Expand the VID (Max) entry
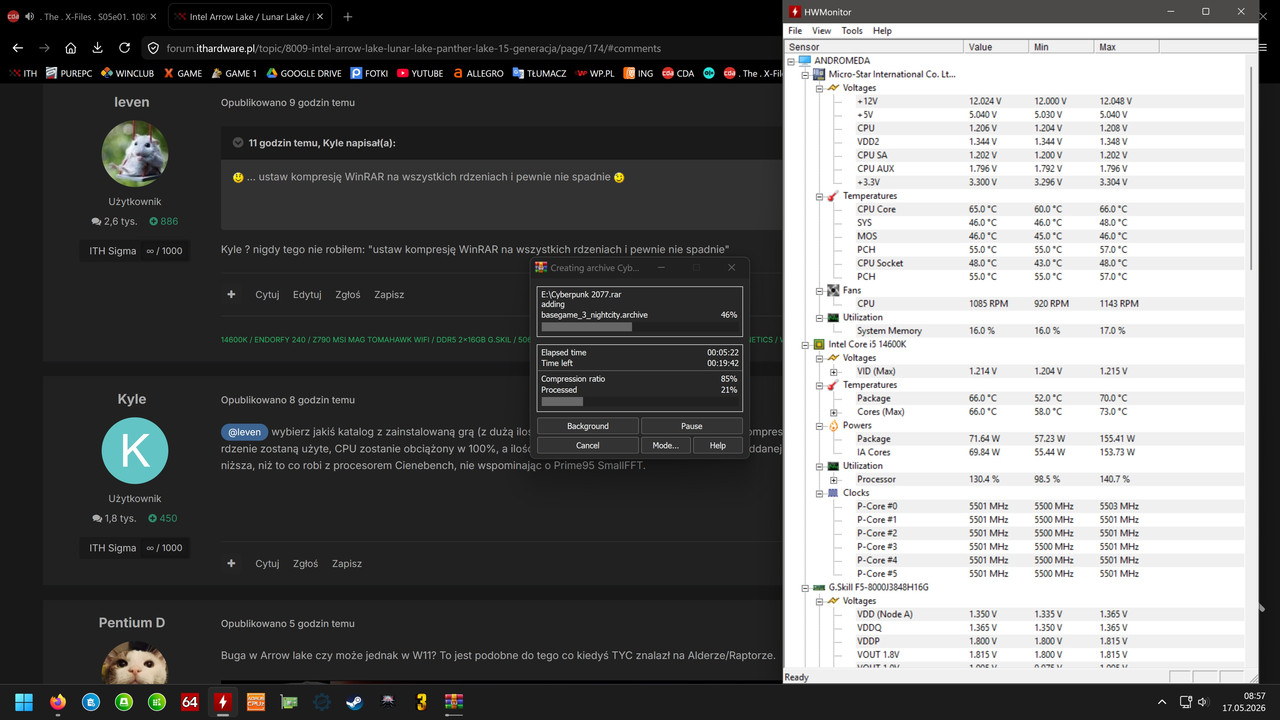Screen dimensions: 1280x720 834,371
